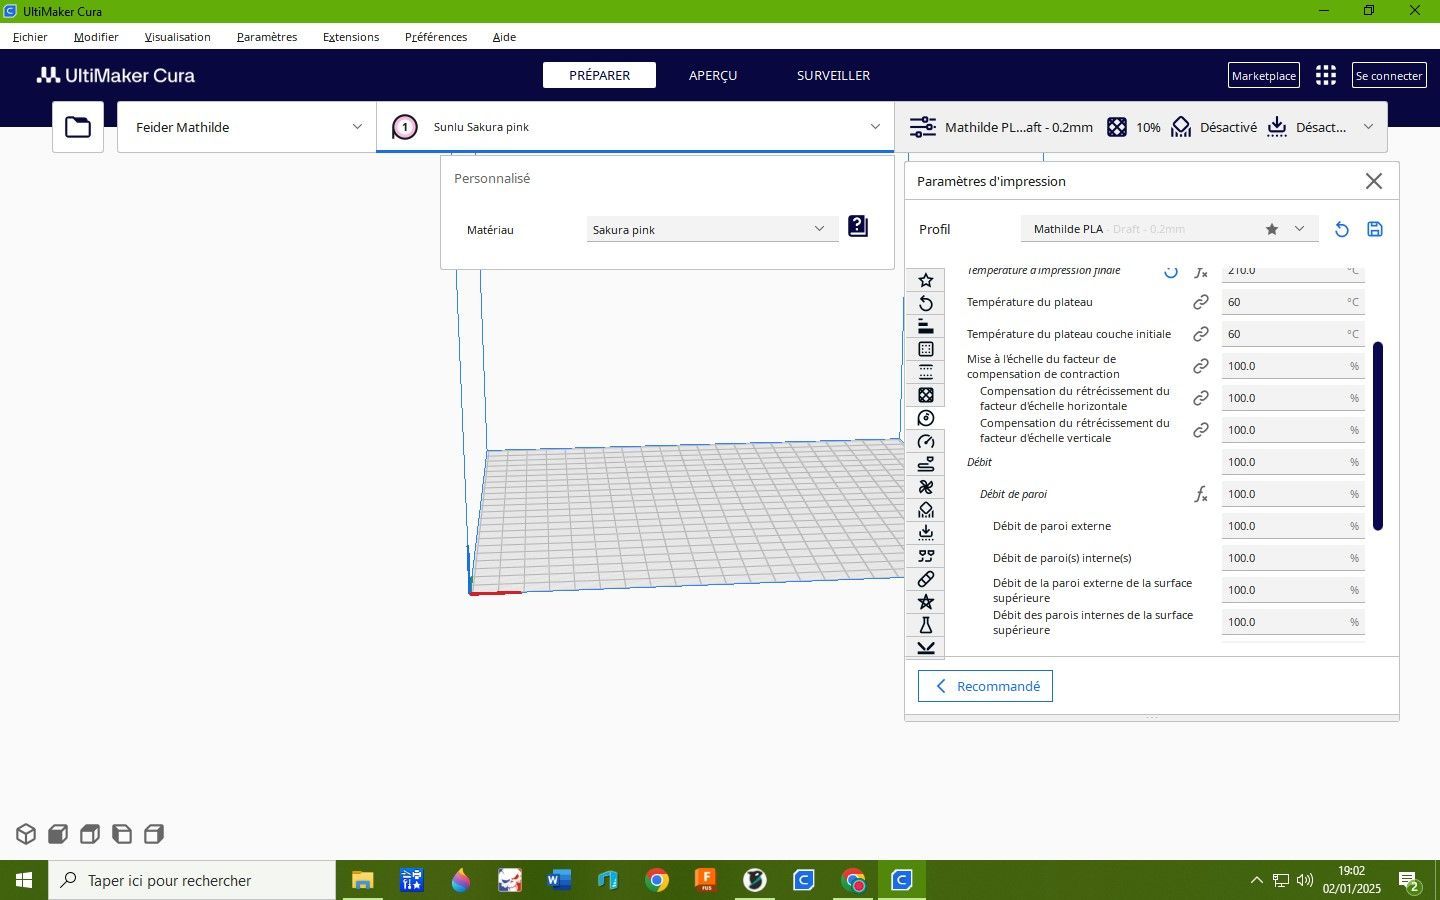Open the notification center icon
The image size is (1440, 900).
tap(1409, 881)
